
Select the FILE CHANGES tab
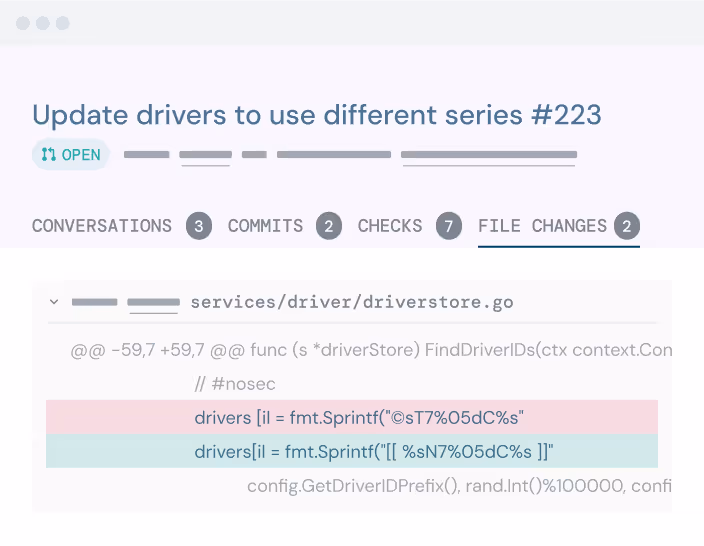tap(542, 226)
